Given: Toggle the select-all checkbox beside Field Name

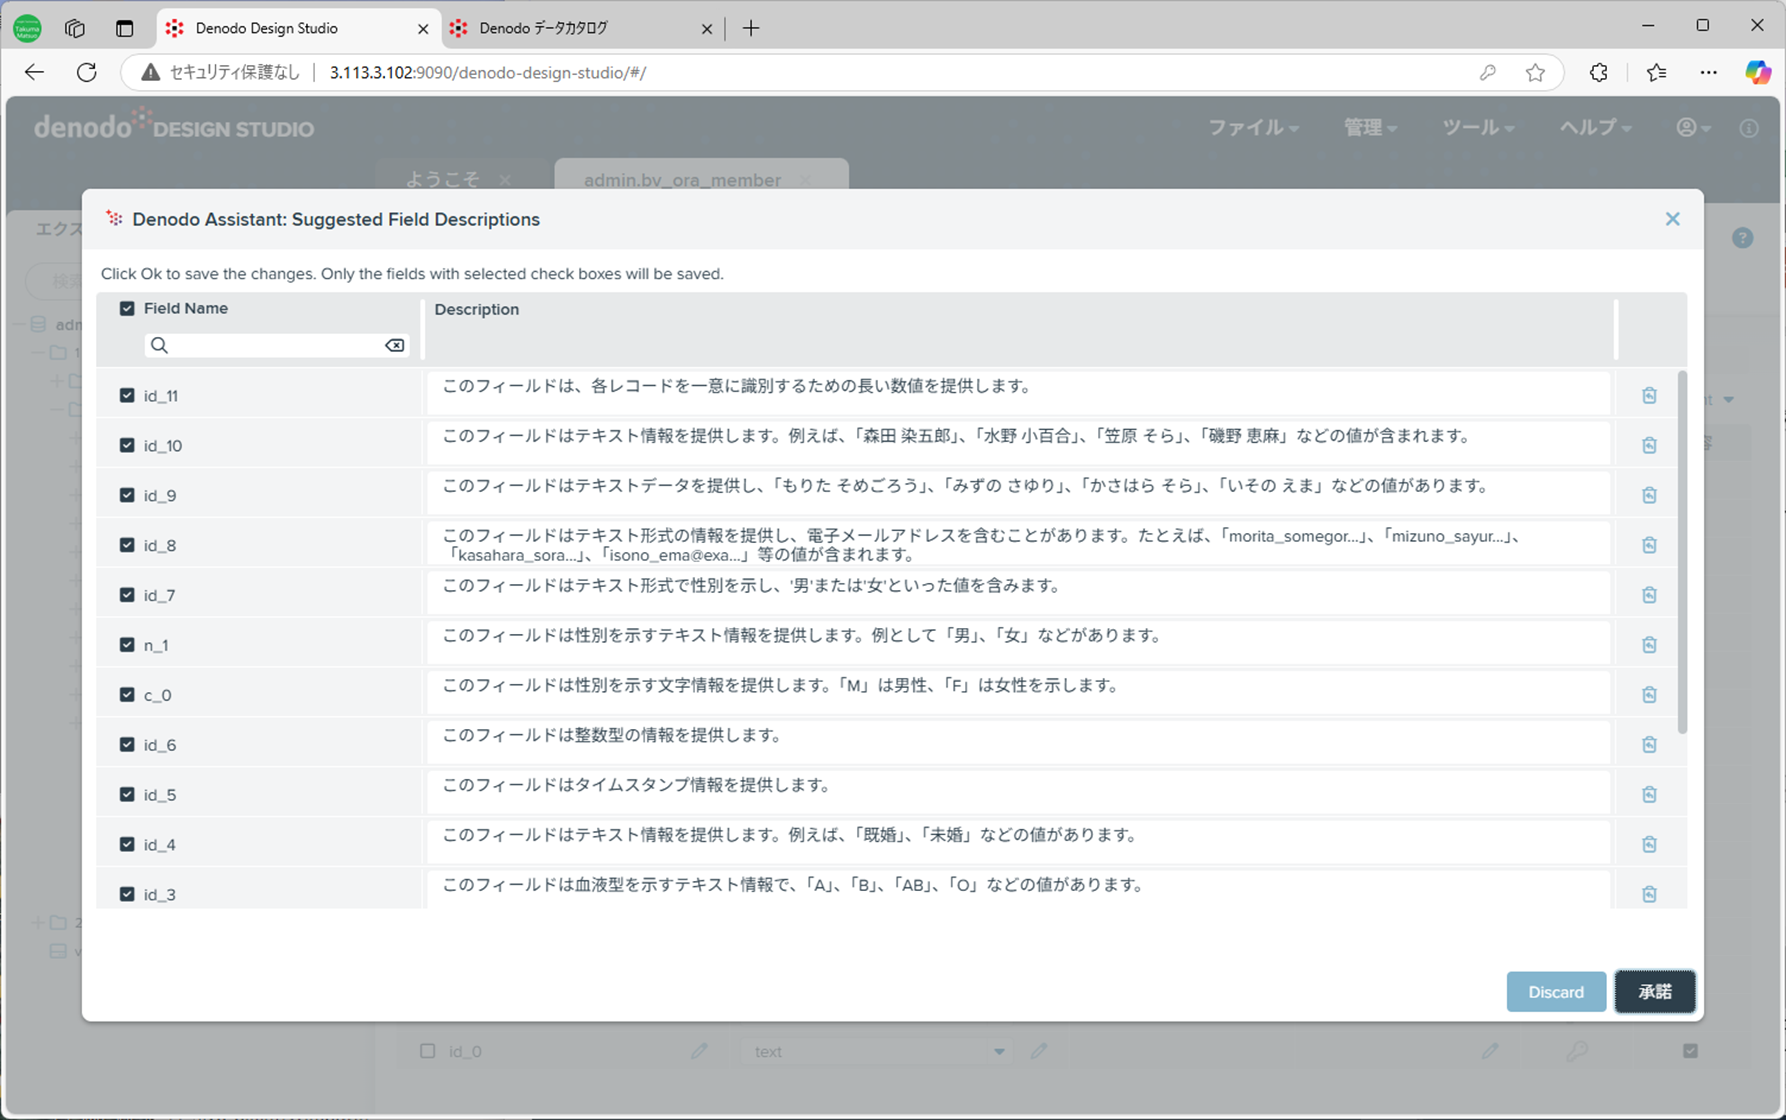Looking at the screenshot, I should click(x=127, y=308).
